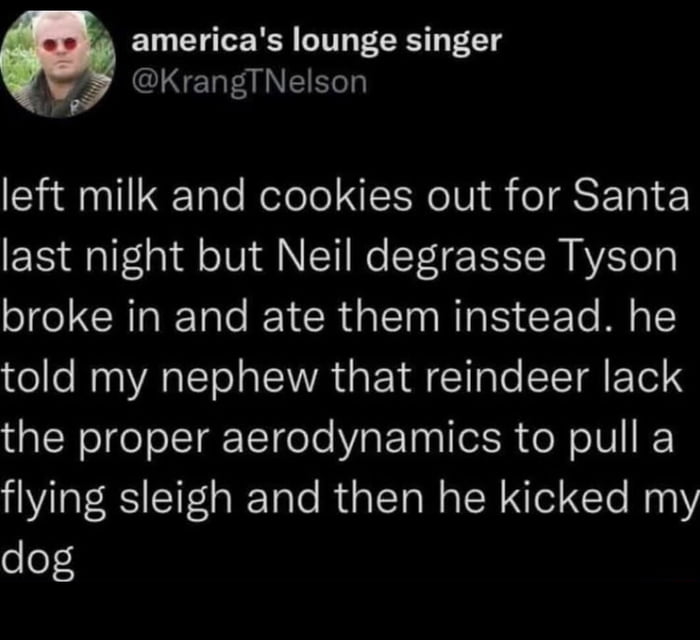This screenshot has width=700, height=640.
Task: Click the word kicked in the tweet
Action: coord(564,498)
